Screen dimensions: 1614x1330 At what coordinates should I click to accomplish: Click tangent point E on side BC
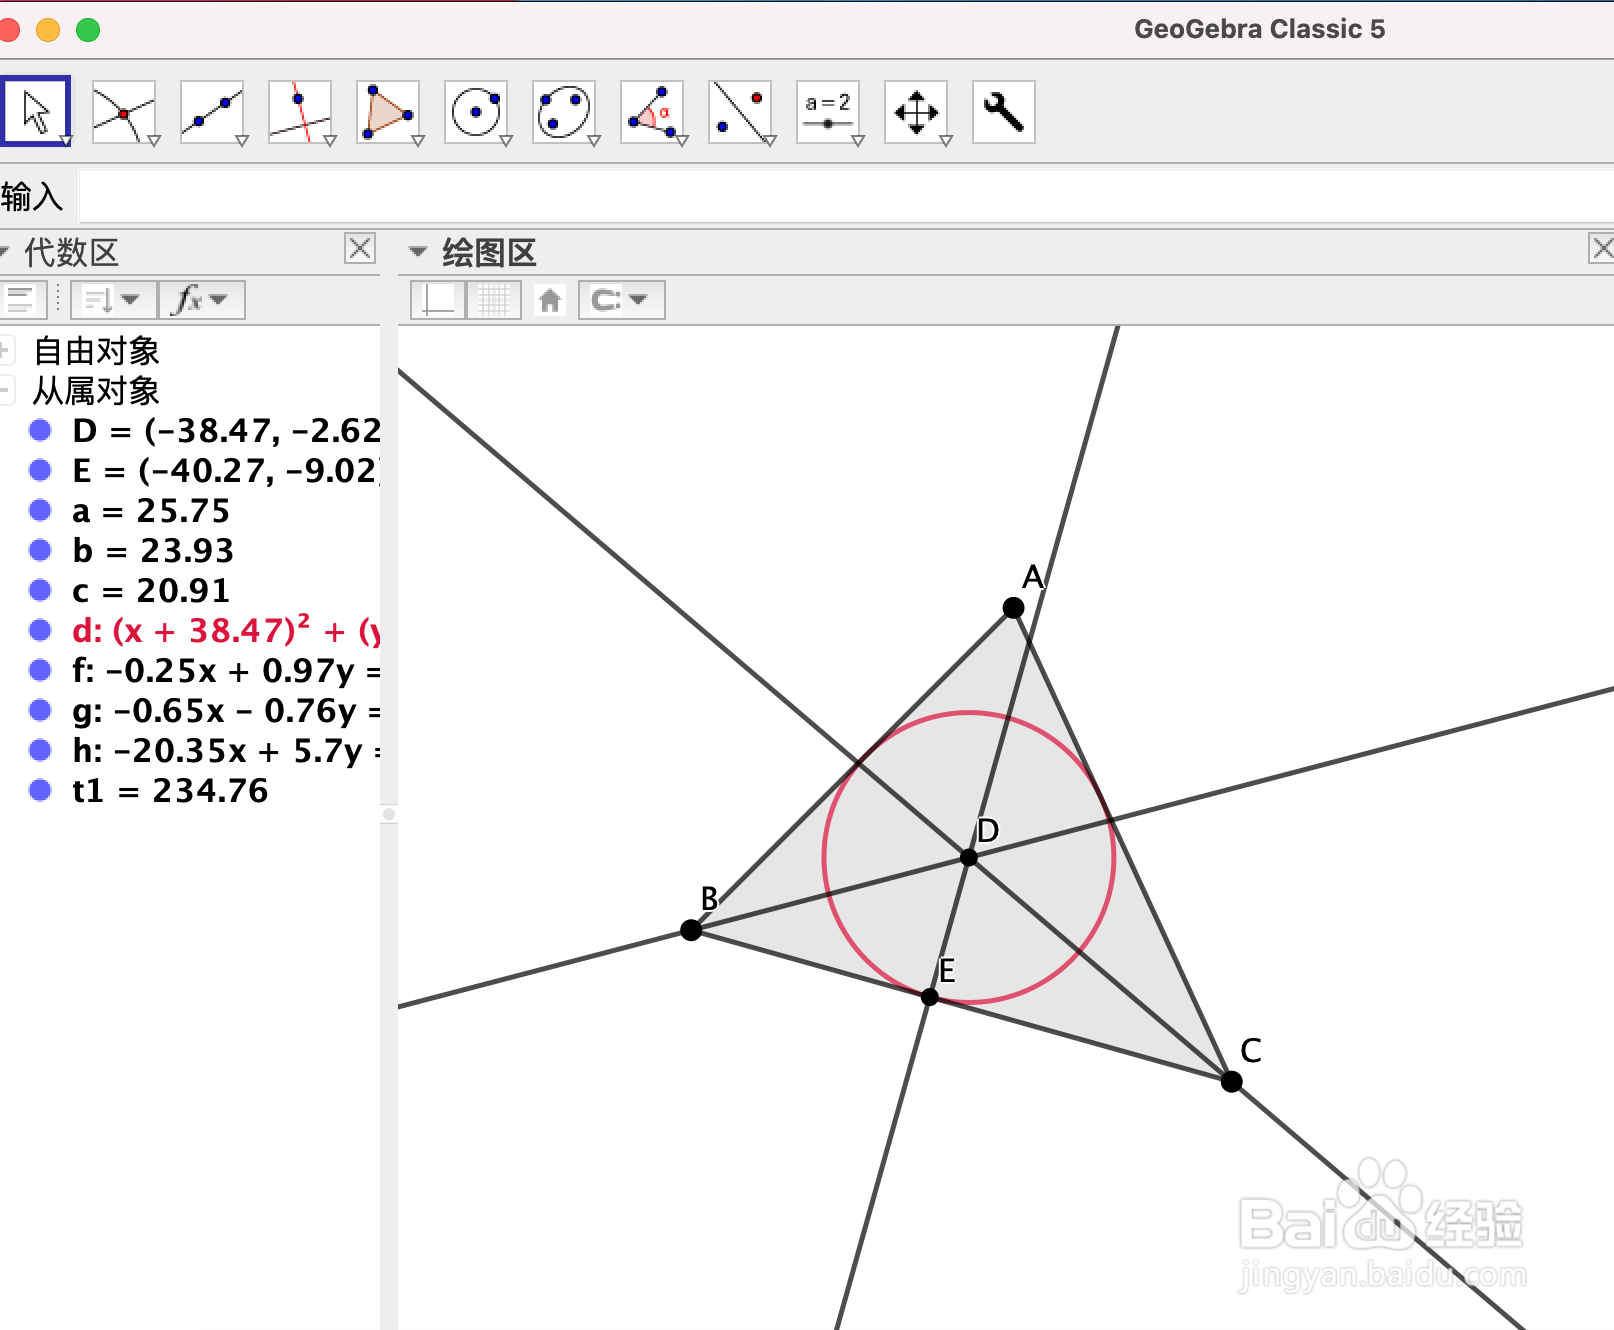point(930,997)
